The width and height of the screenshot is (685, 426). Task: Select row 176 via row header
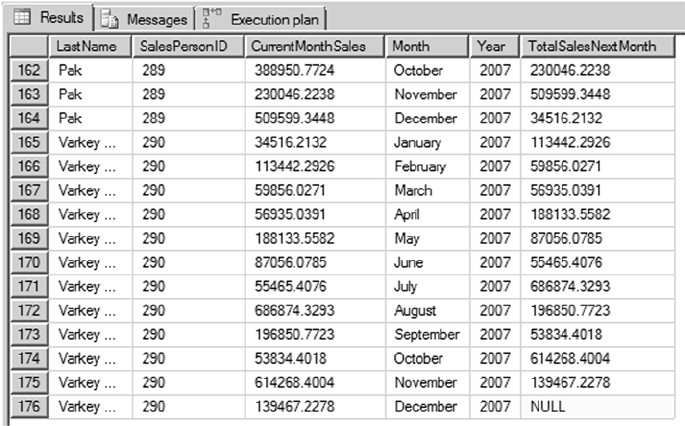28,407
